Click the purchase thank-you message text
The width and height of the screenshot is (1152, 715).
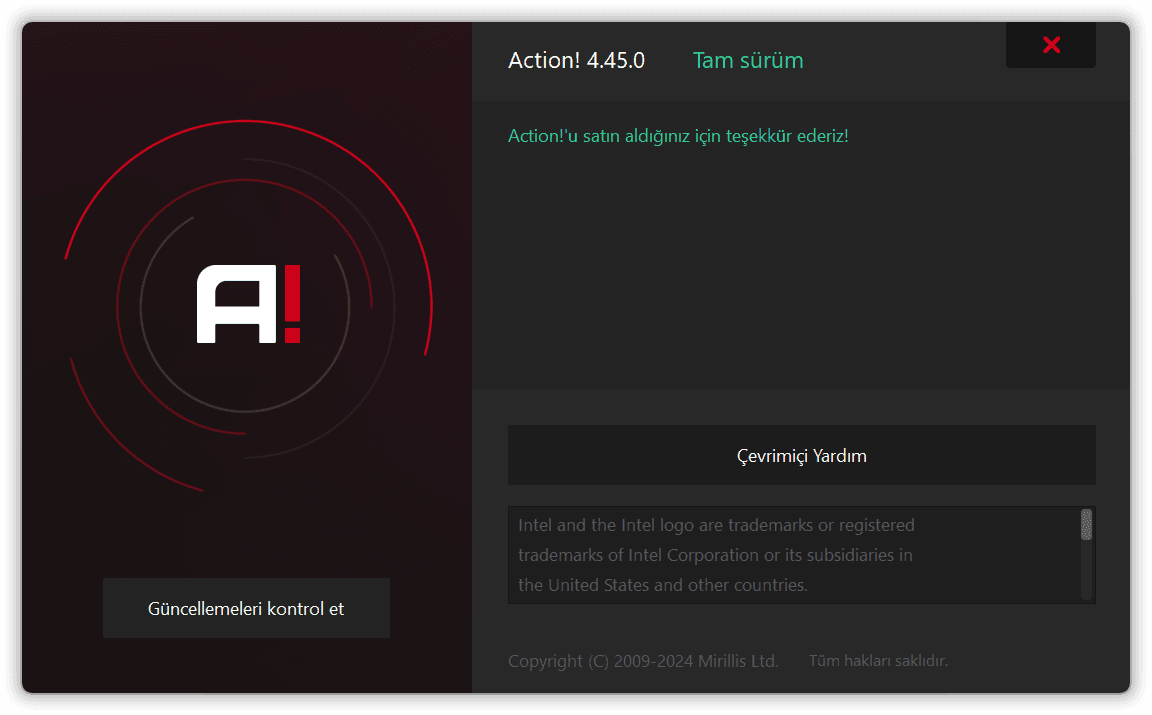(678, 136)
